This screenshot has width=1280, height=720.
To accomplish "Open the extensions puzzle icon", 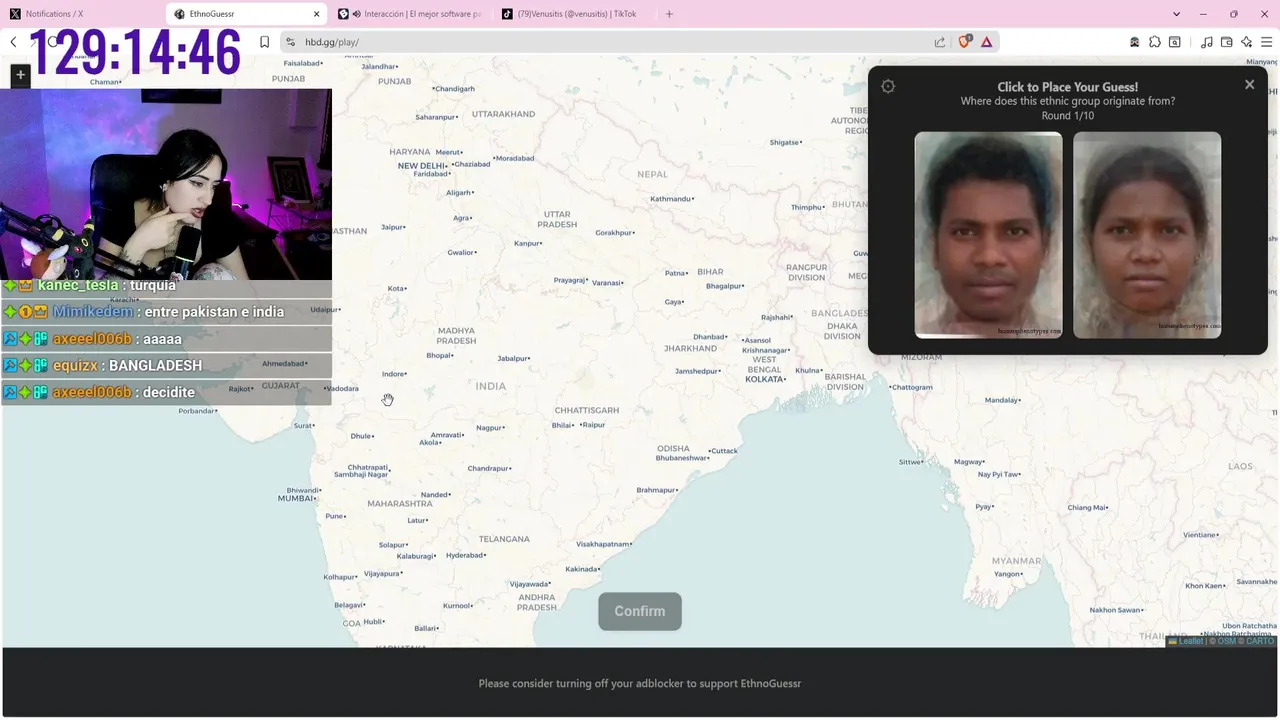I will [x=1155, y=42].
